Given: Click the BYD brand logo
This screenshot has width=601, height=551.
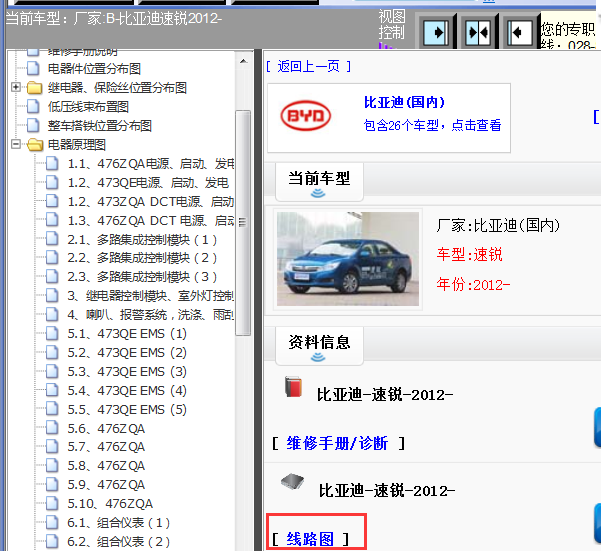Looking at the screenshot, I should (306, 115).
